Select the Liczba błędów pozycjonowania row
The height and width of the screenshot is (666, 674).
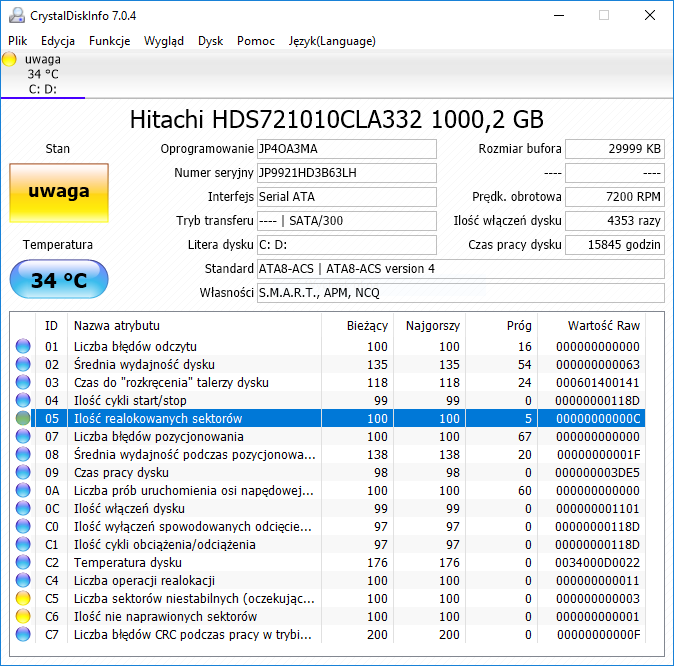[x=328, y=436]
